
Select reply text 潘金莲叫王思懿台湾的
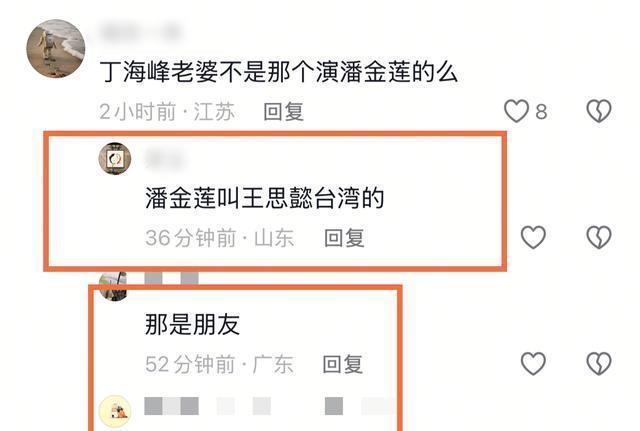(265, 198)
